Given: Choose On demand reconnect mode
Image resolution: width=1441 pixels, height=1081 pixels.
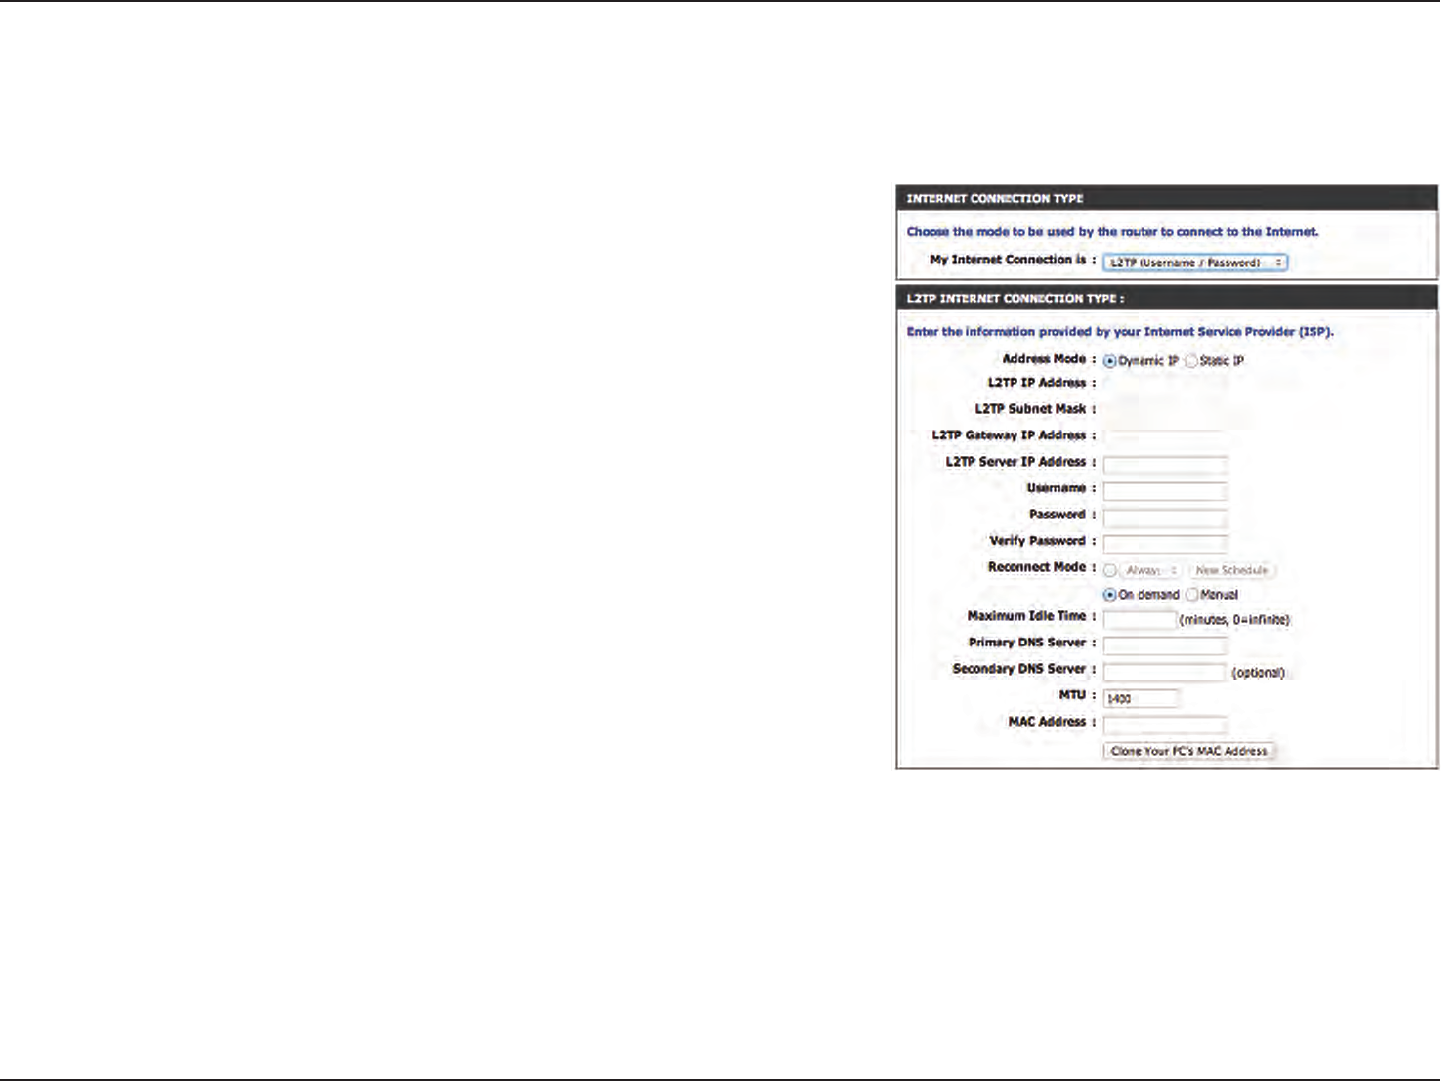Looking at the screenshot, I should (x=1109, y=595).
